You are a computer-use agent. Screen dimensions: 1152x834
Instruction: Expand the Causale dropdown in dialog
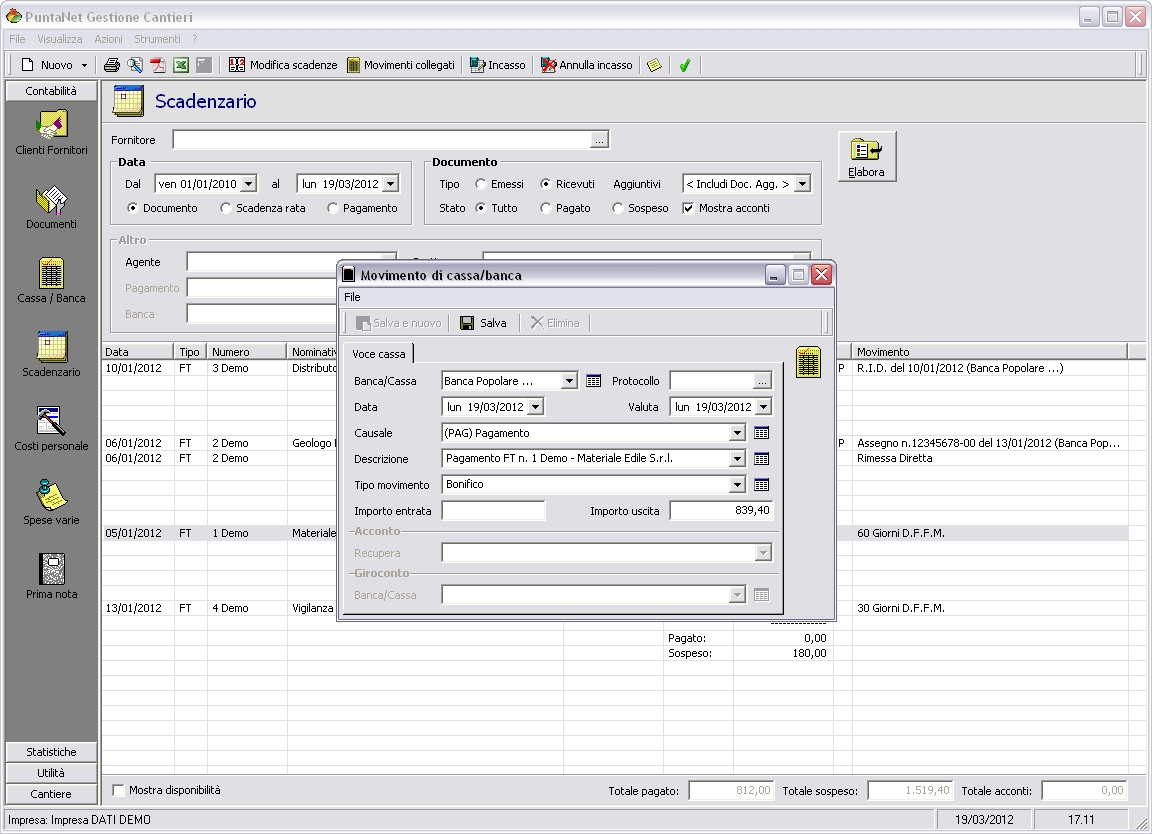pyautogui.click(x=737, y=433)
